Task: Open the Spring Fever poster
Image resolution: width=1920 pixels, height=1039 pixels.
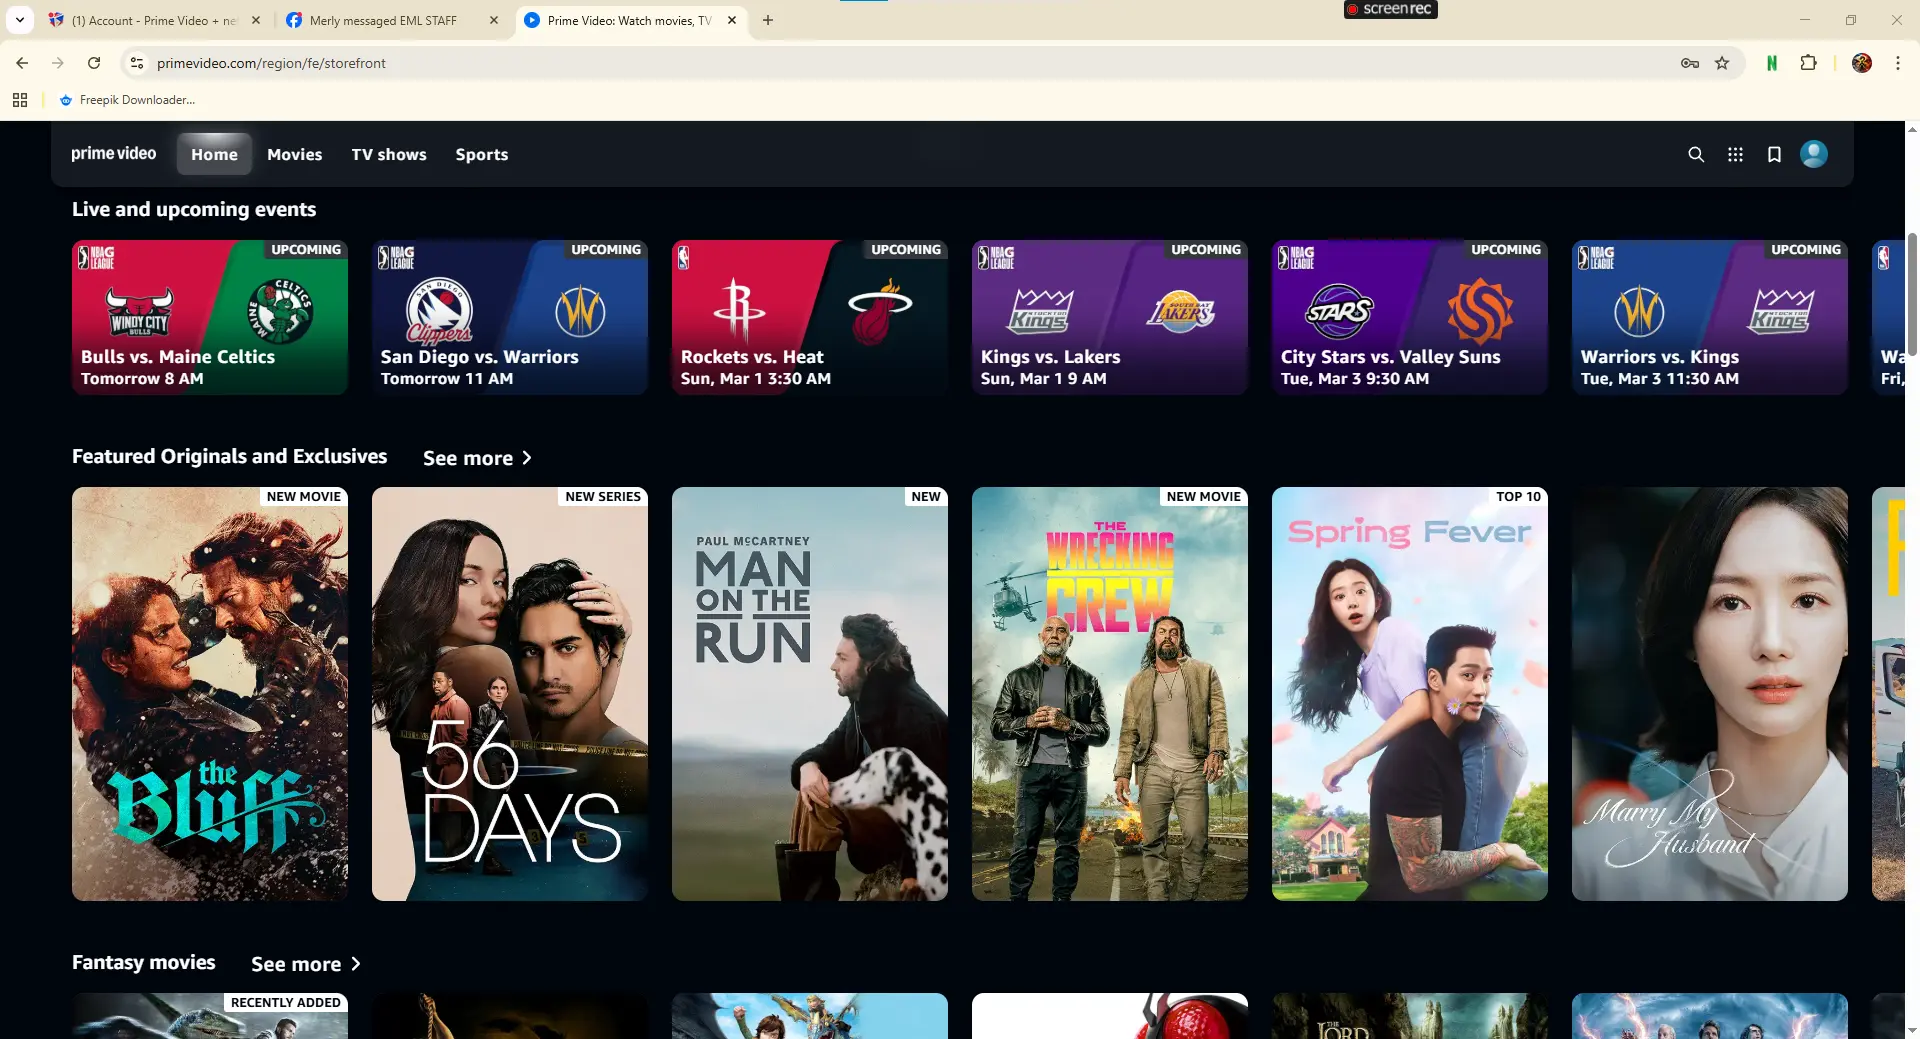Action: coord(1410,694)
